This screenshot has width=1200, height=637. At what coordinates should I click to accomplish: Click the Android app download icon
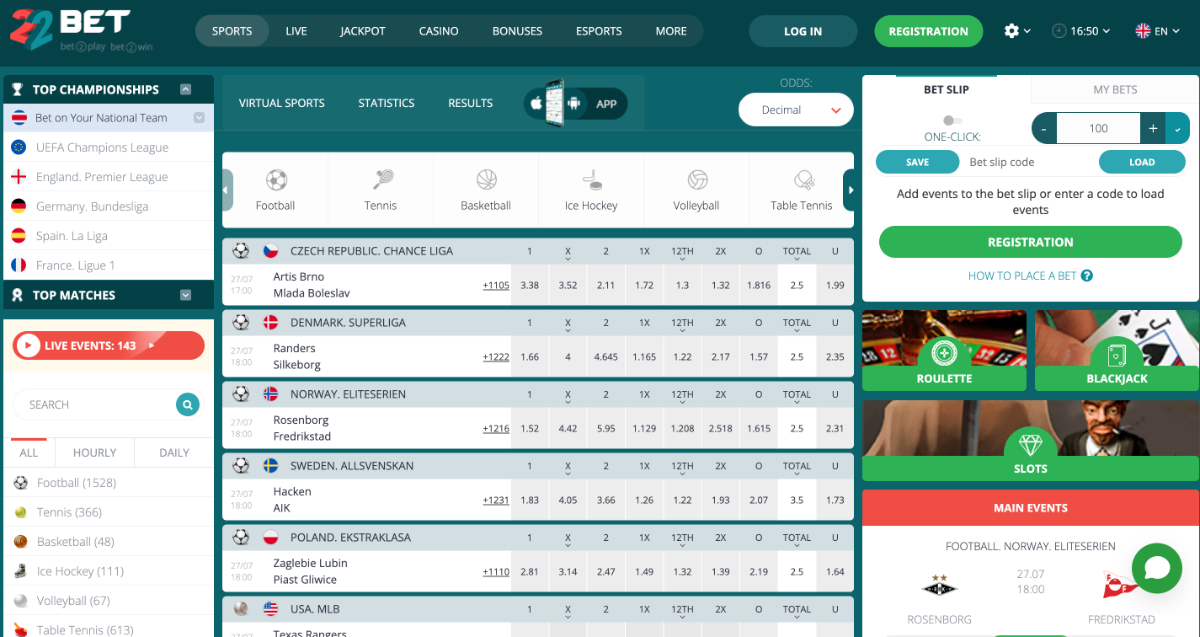tap(573, 103)
